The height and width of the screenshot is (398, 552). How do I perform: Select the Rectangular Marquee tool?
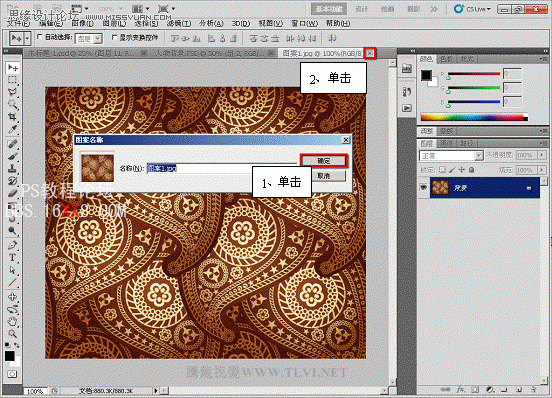[13, 80]
